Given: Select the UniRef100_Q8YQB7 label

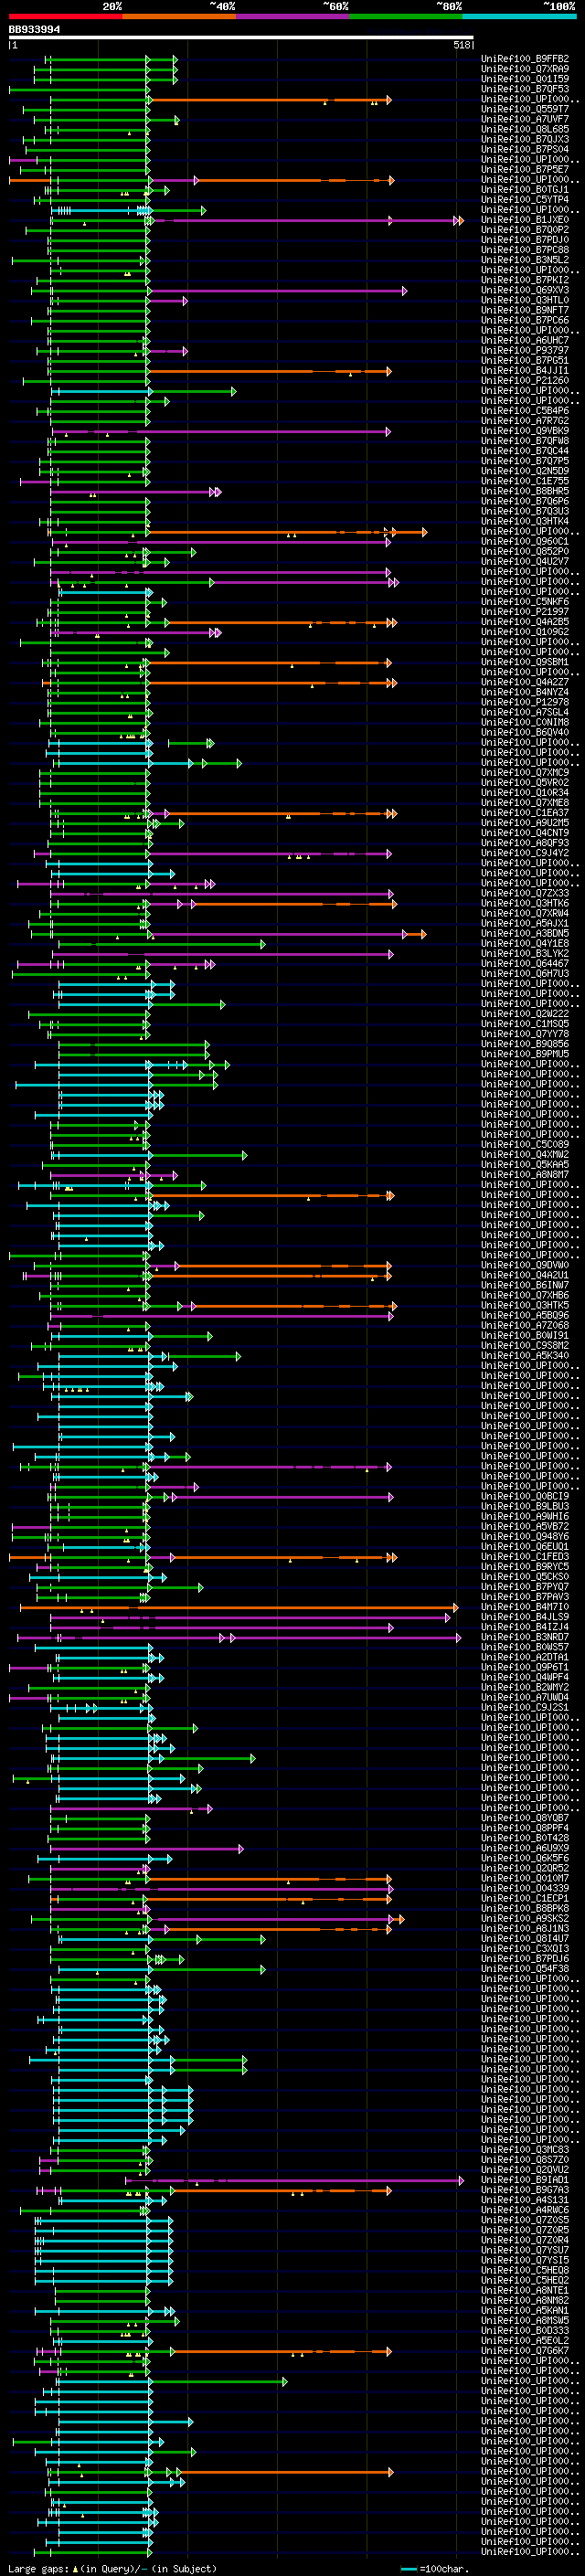Looking at the screenshot, I should coord(525,1818).
